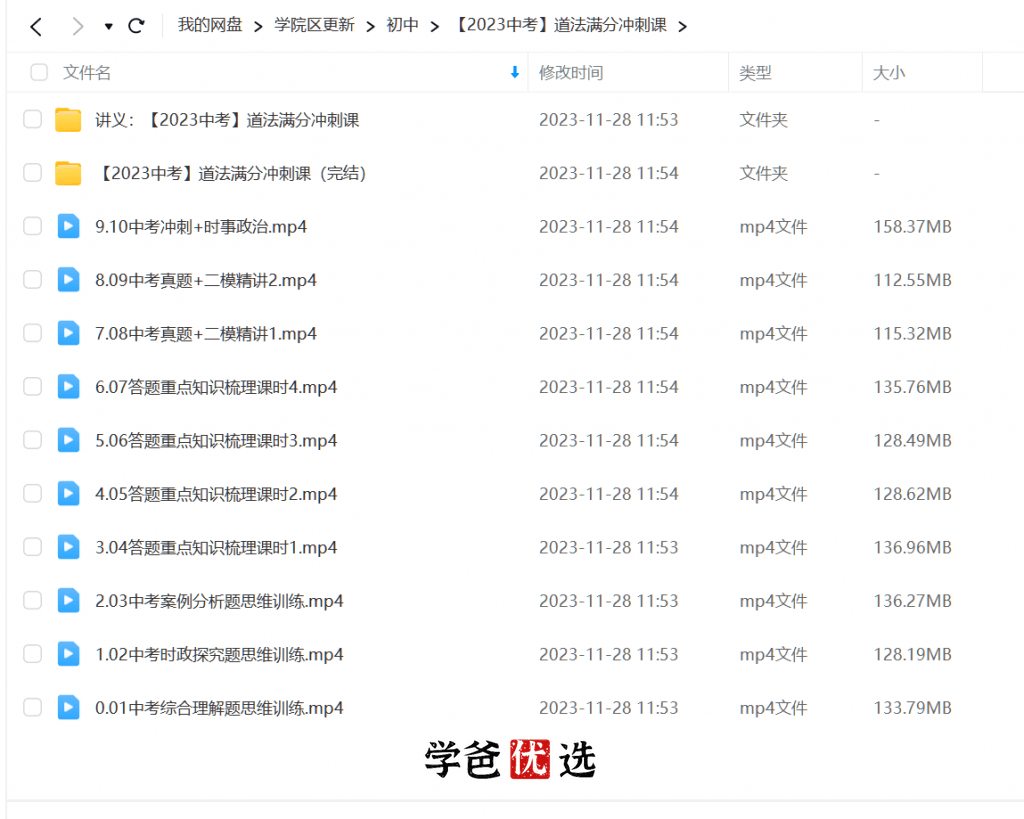Sort by 修改时间 column
Image resolution: width=1024 pixels, height=819 pixels.
pyautogui.click(x=571, y=72)
